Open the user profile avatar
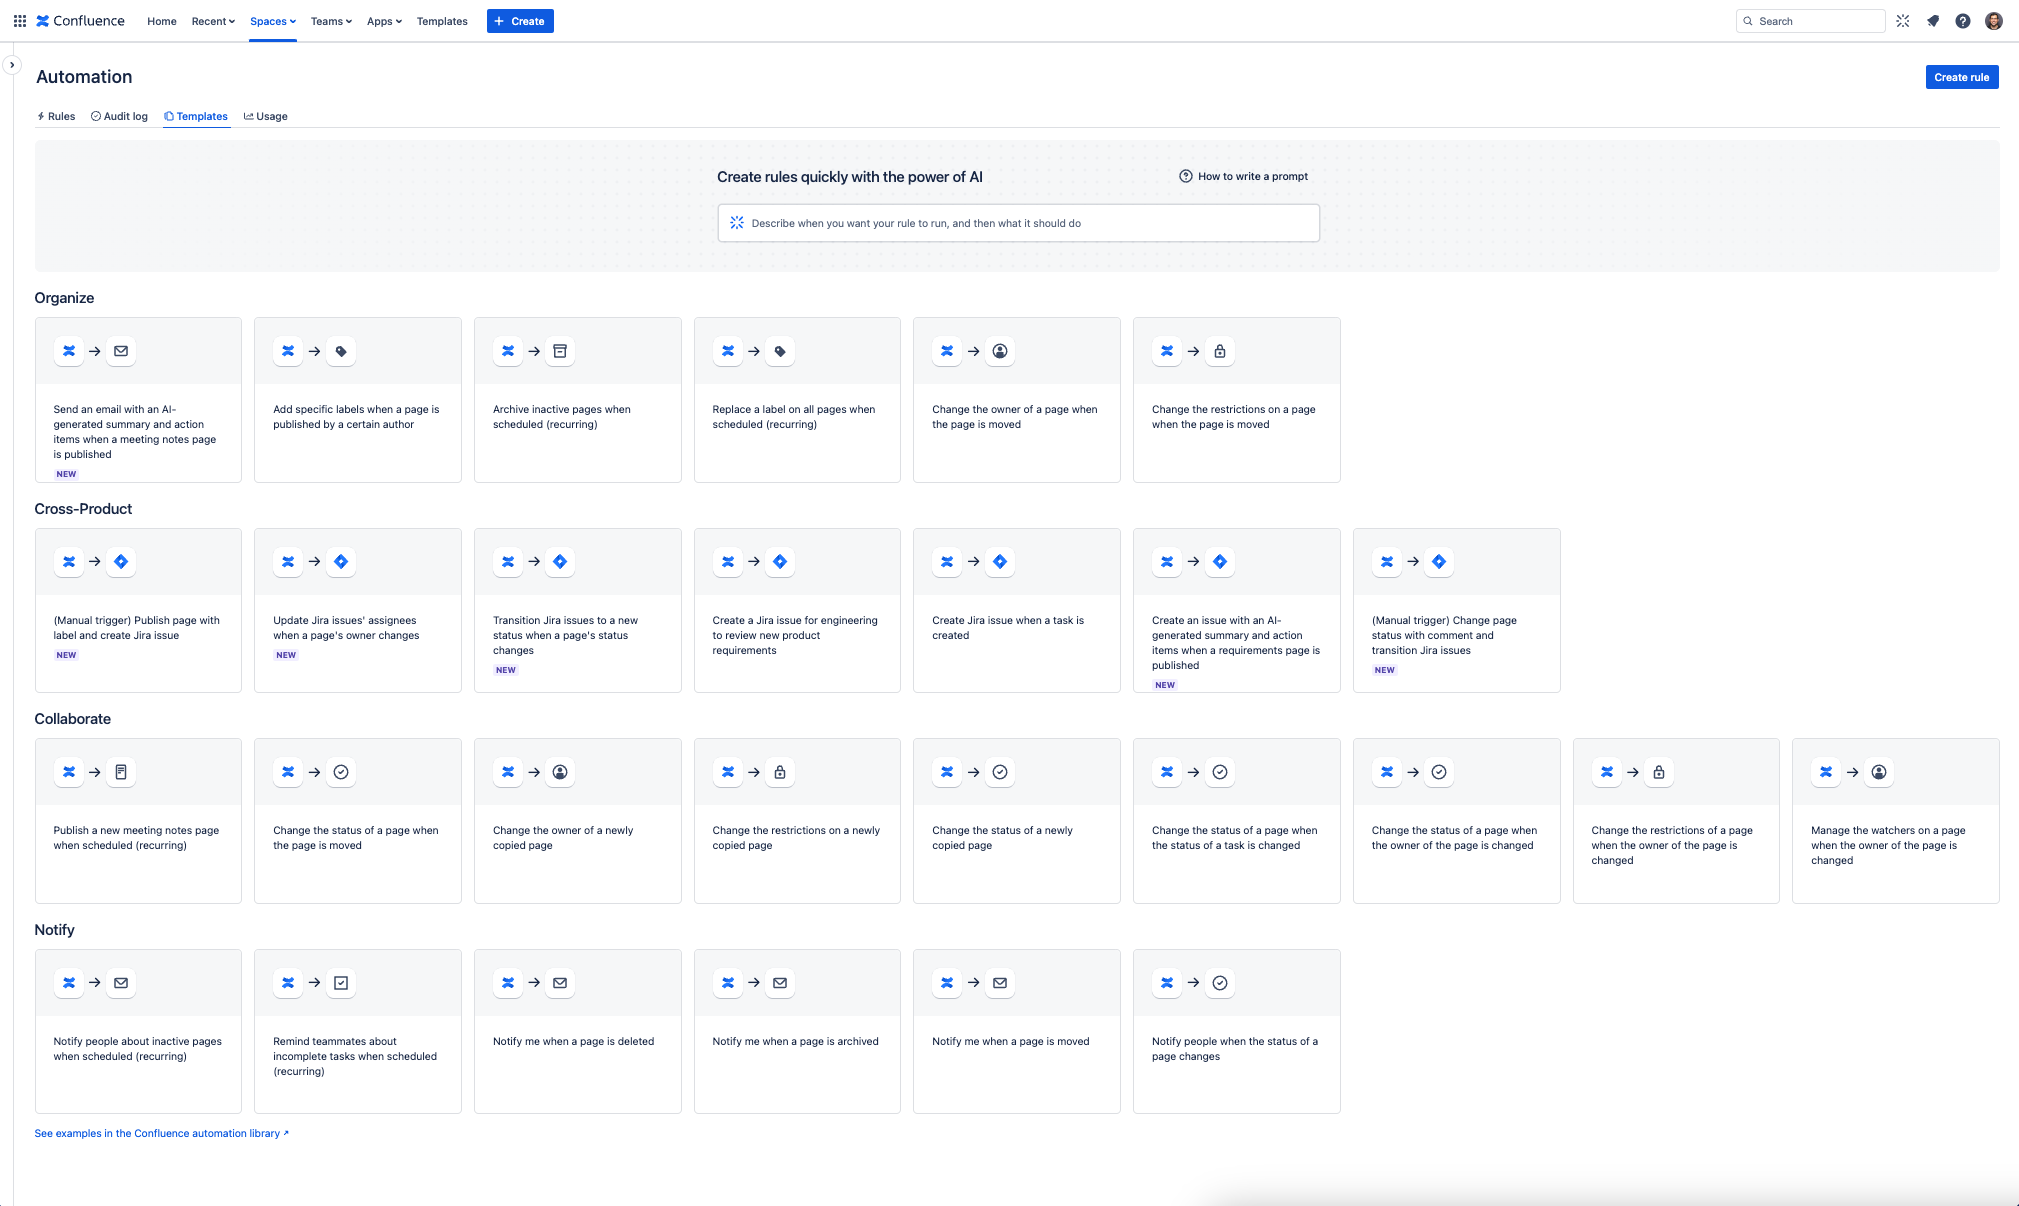The height and width of the screenshot is (1206, 2019). pyautogui.click(x=1994, y=21)
